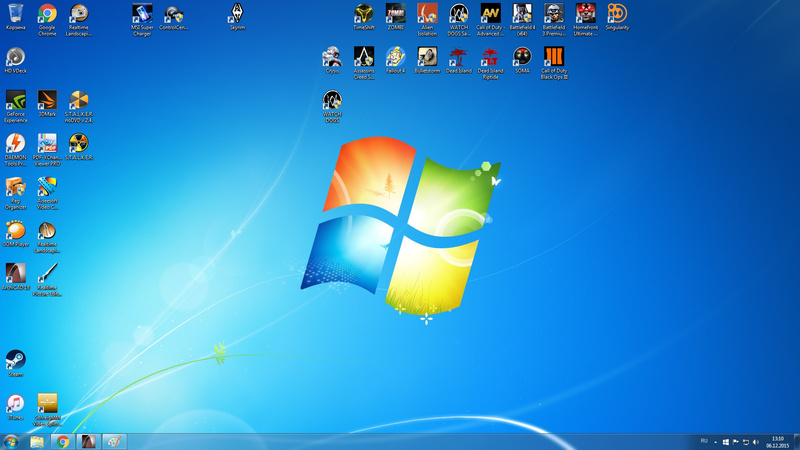Select the GeForce Experience icon
The width and height of the screenshot is (800, 450).
point(15,101)
